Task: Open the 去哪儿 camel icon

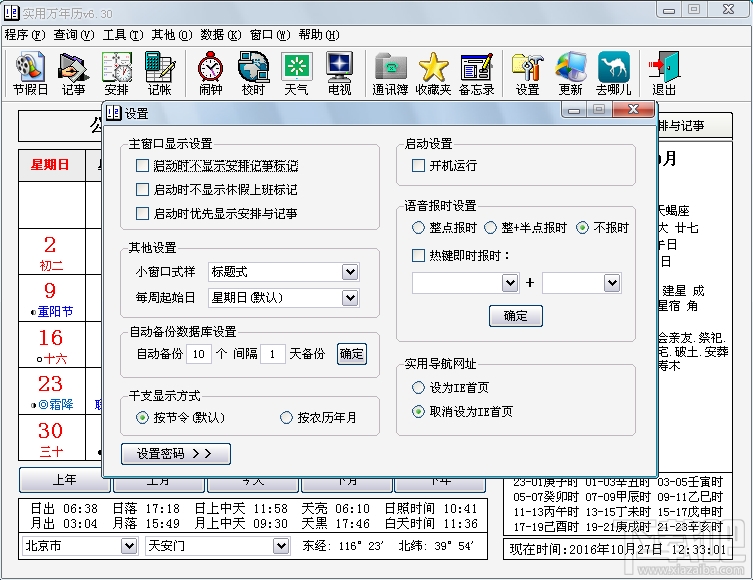Action: [x=613, y=73]
